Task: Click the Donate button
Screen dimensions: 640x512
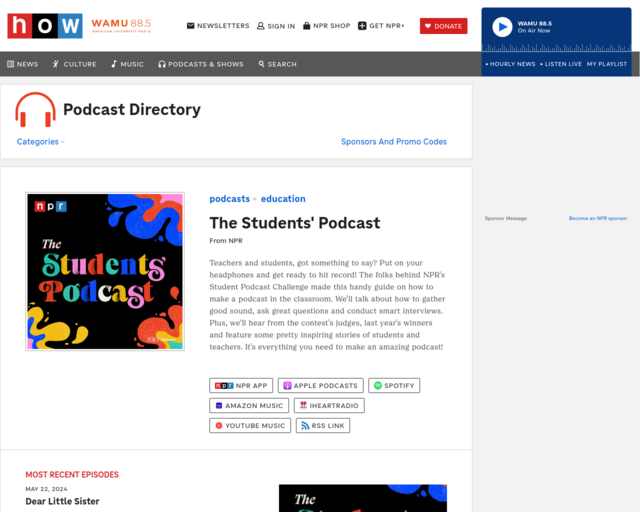Action: tap(444, 26)
